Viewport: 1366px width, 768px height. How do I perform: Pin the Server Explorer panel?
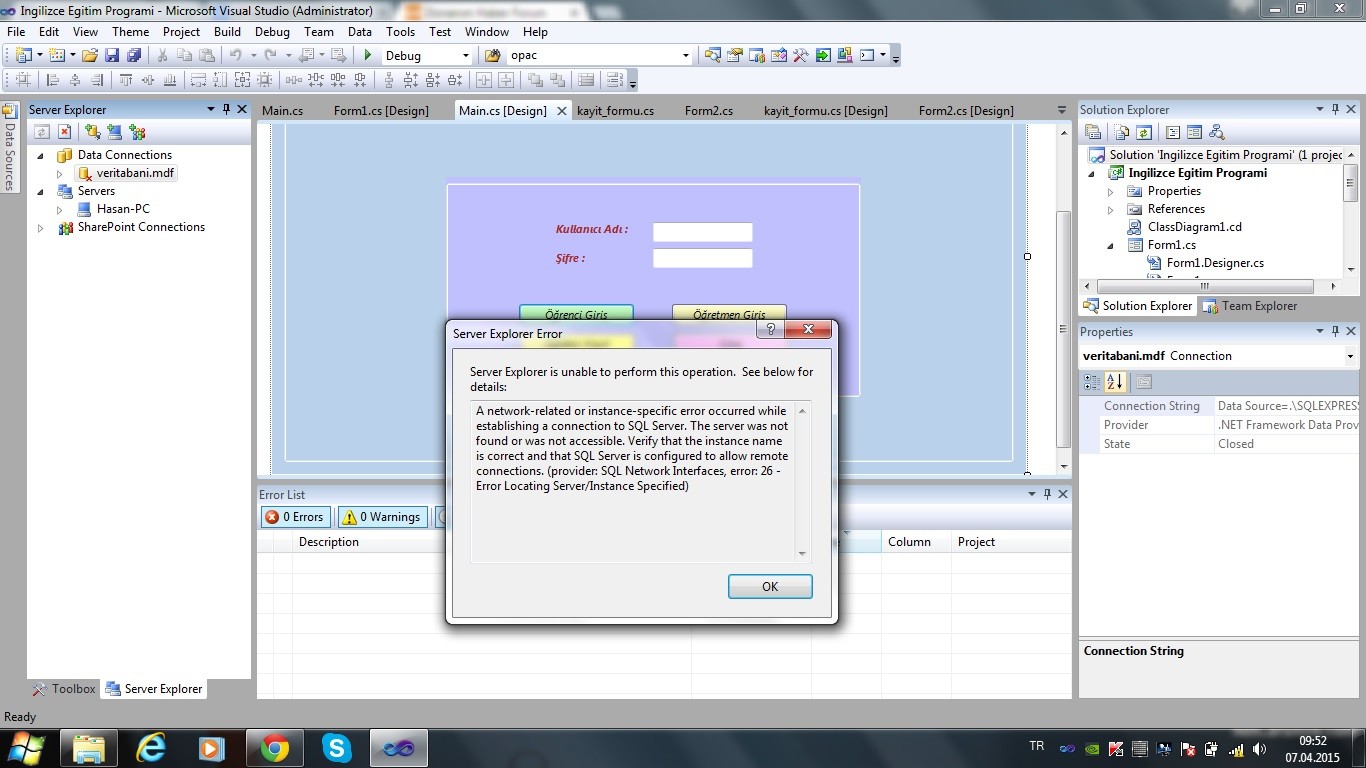pyautogui.click(x=226, y=109)
